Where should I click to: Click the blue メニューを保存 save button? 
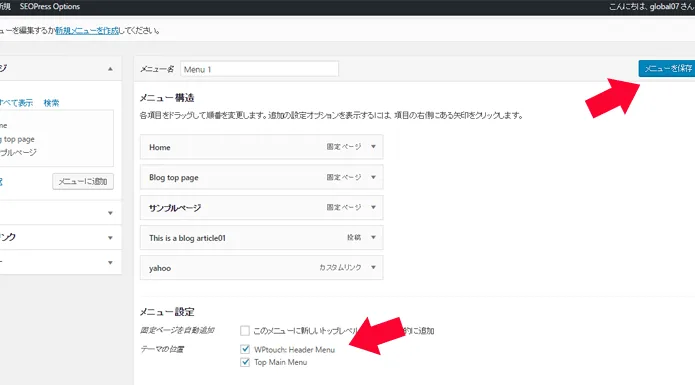tap(667, 69)
